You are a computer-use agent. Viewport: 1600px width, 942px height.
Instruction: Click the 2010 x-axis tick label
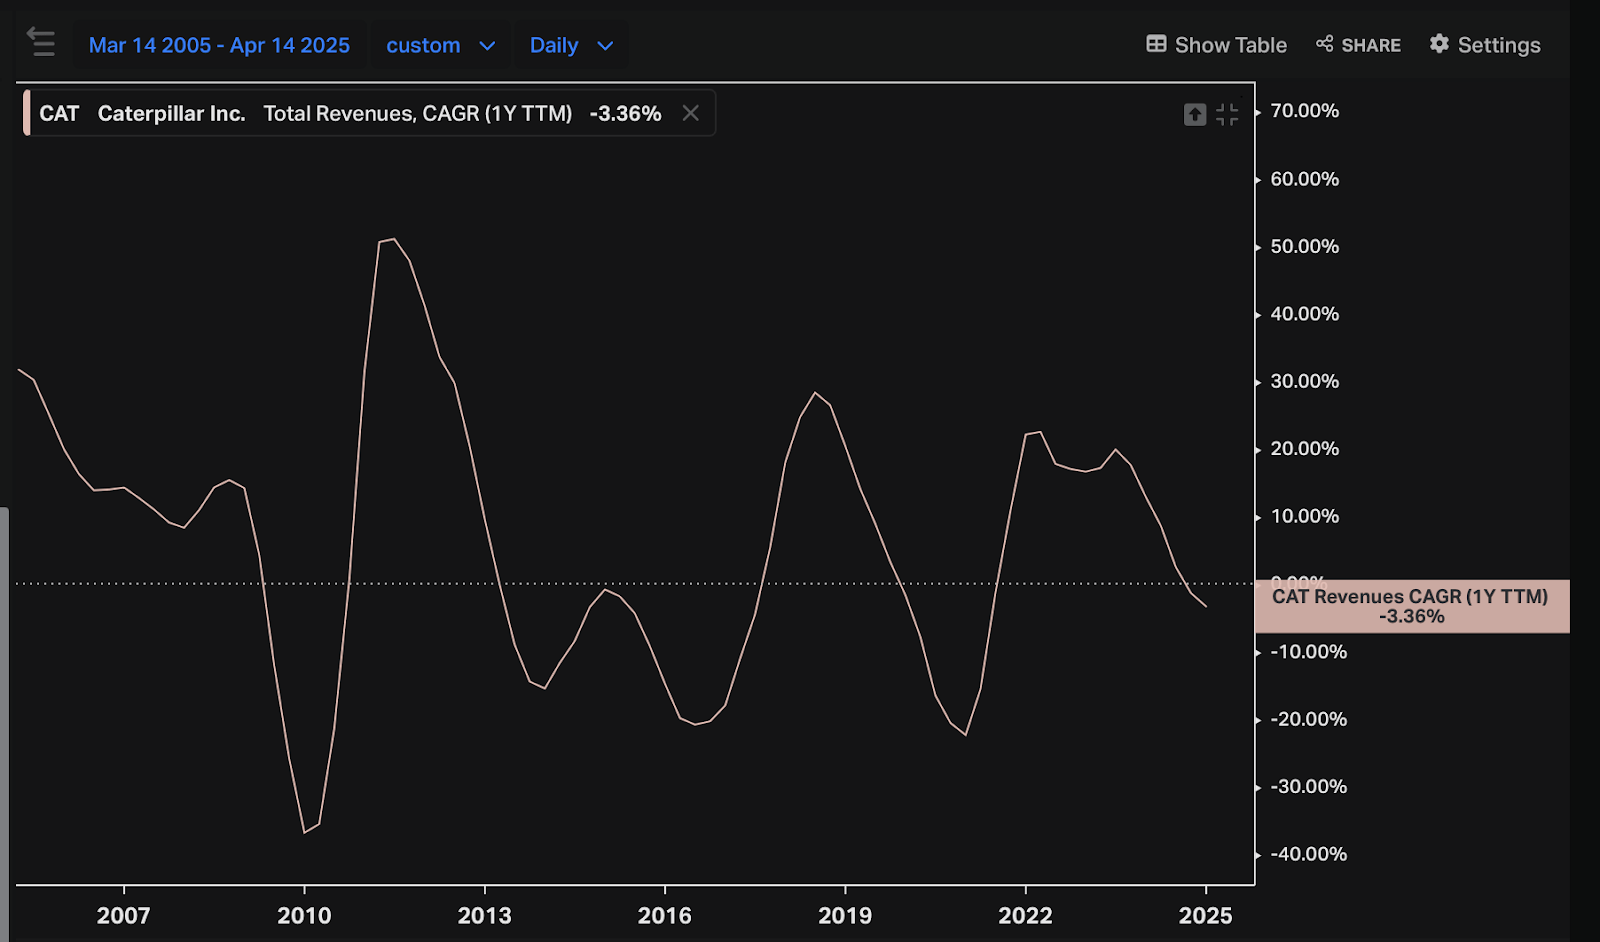[304, 915]
